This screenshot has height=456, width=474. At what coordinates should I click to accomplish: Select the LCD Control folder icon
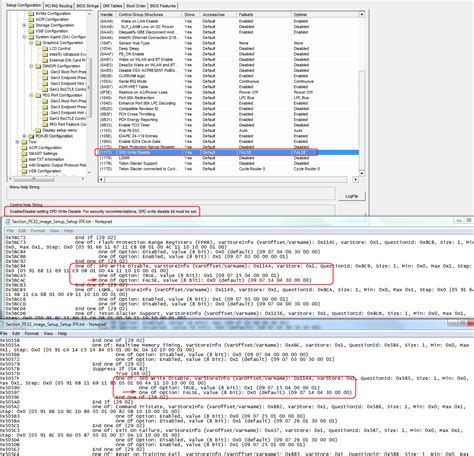[45, 49]
